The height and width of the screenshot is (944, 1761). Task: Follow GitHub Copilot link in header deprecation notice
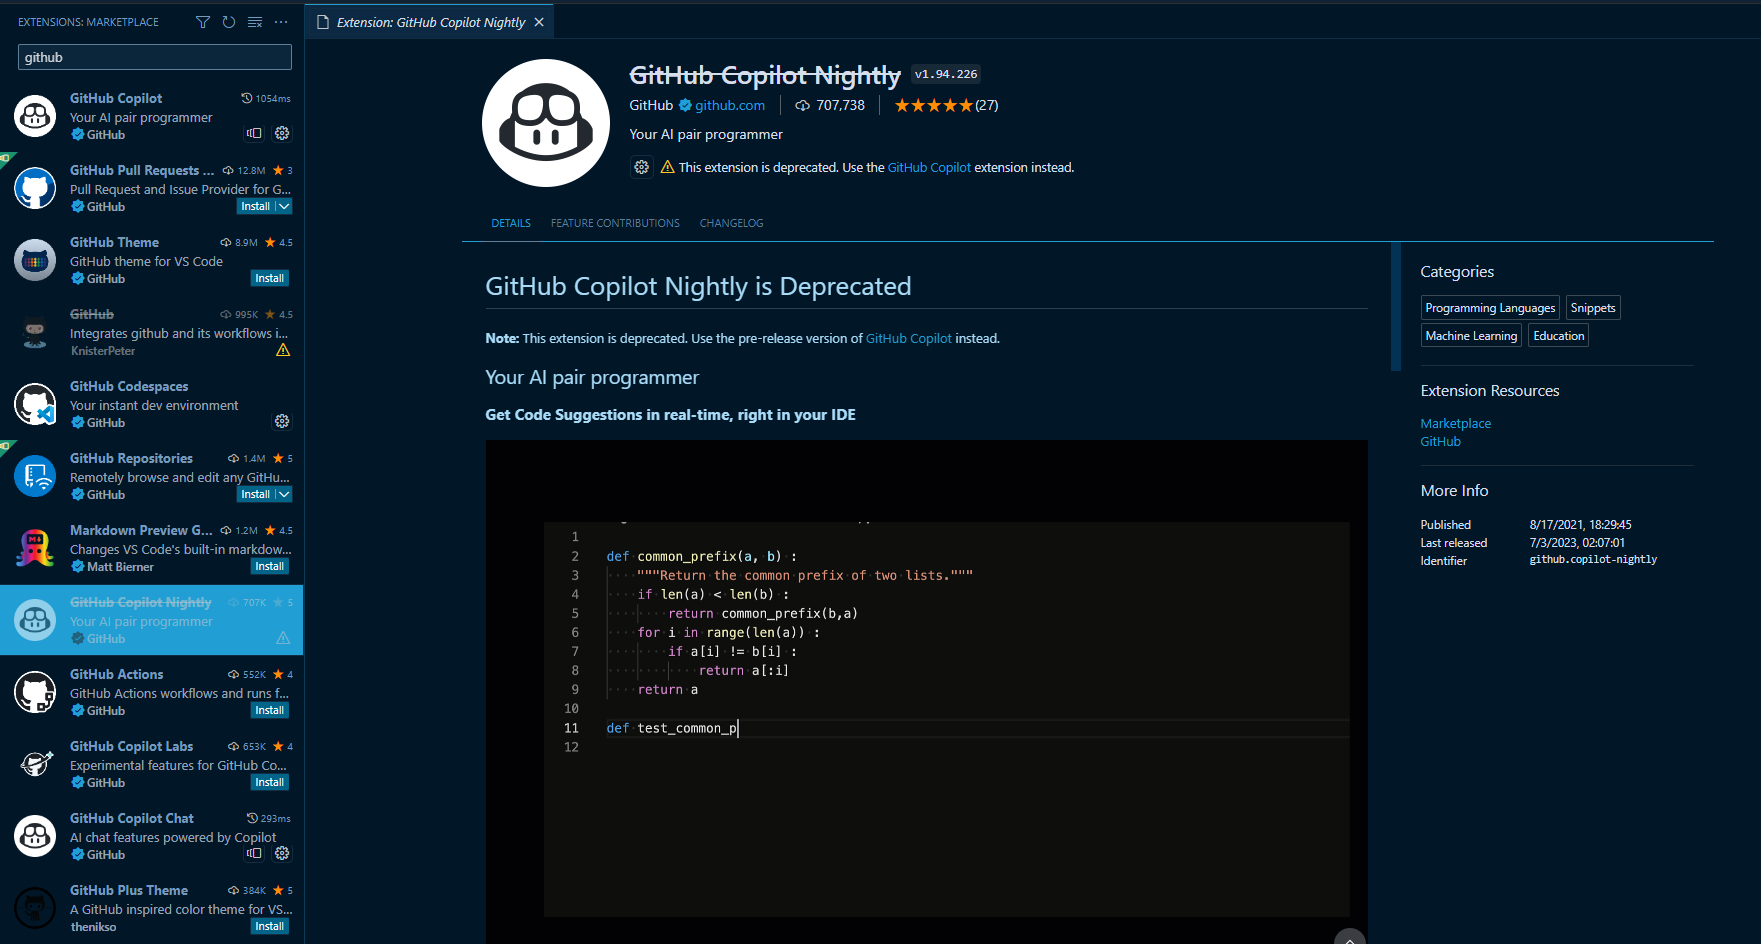[929, 167]
